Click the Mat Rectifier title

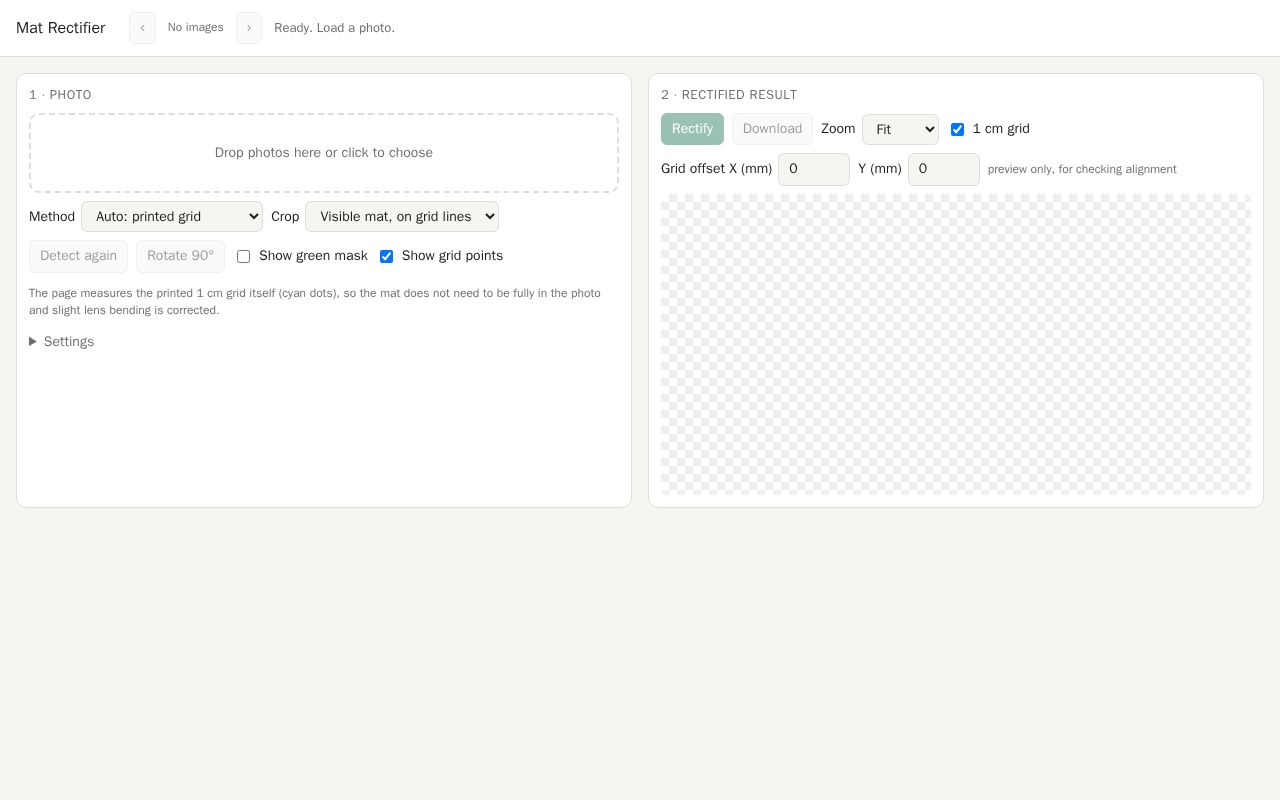pos(61,28)
